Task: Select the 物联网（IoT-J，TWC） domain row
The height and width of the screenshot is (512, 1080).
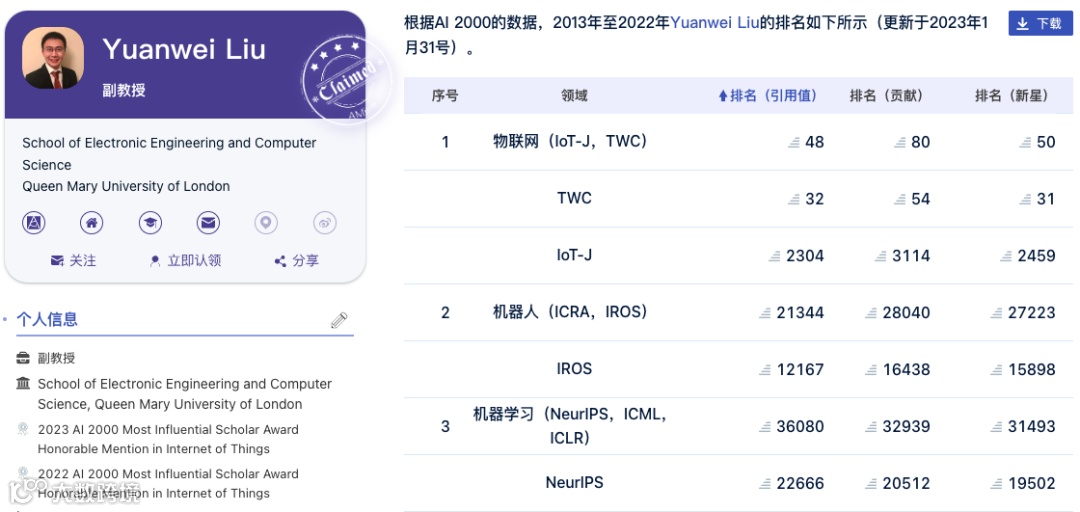Action: pos(570,141)
